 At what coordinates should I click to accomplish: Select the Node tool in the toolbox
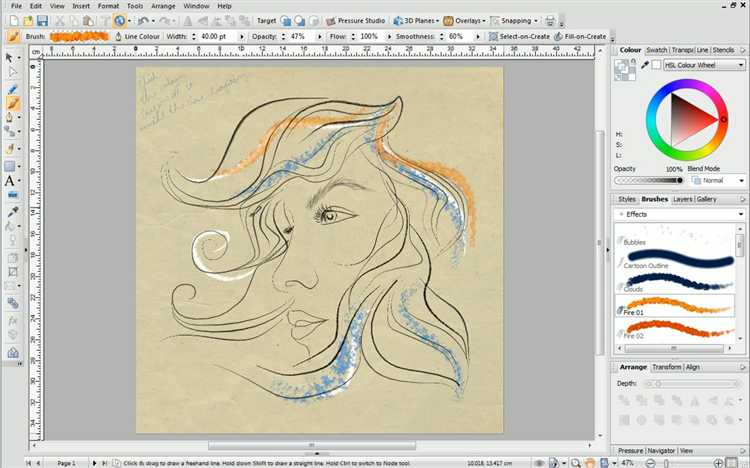(x=12, y=73)
